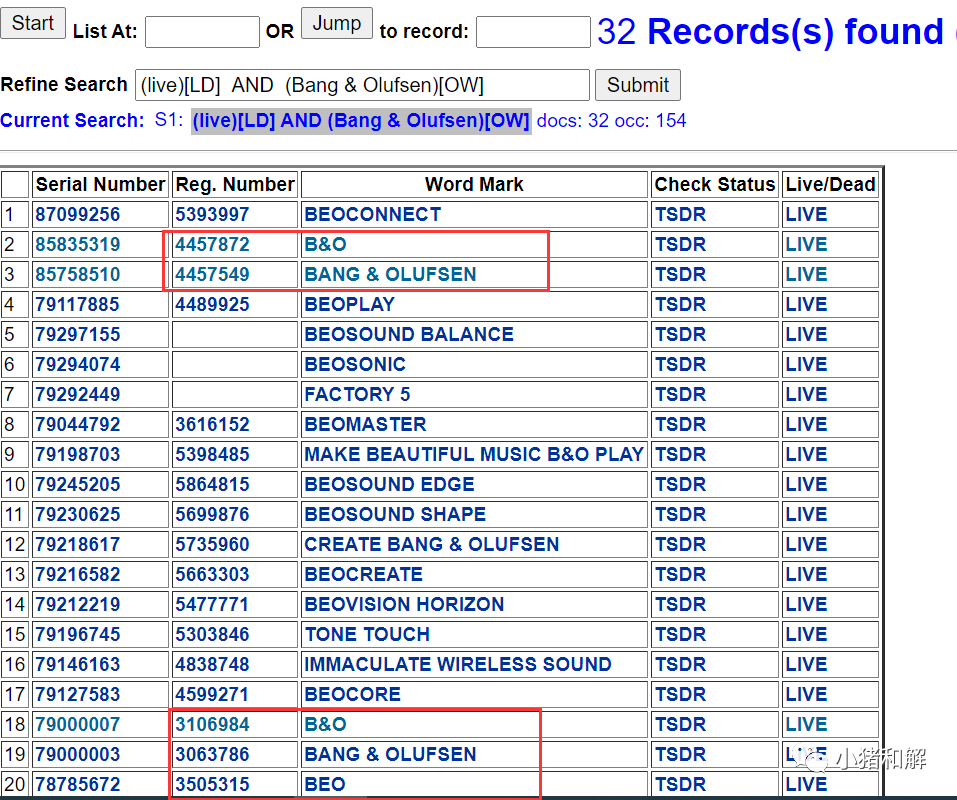Open registration number 5303846

point(212,634)
